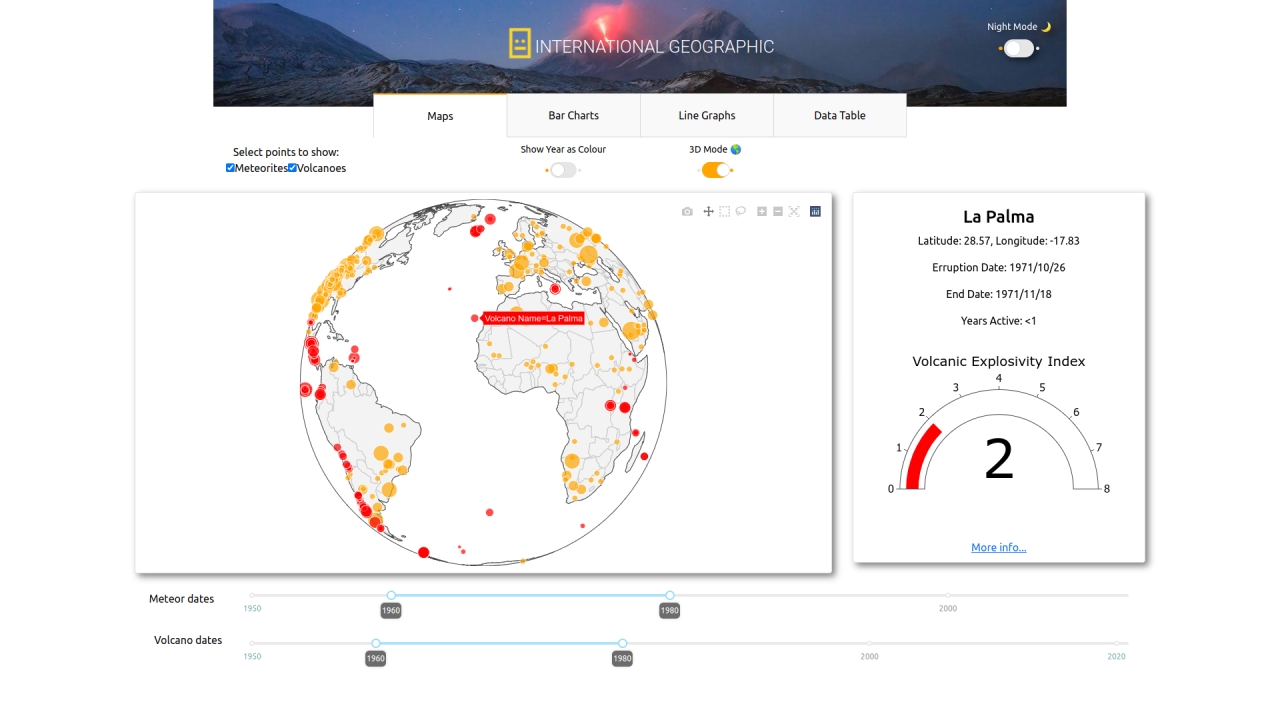Click the 2000 mark on Meteor dates slider

coord(948,596)
